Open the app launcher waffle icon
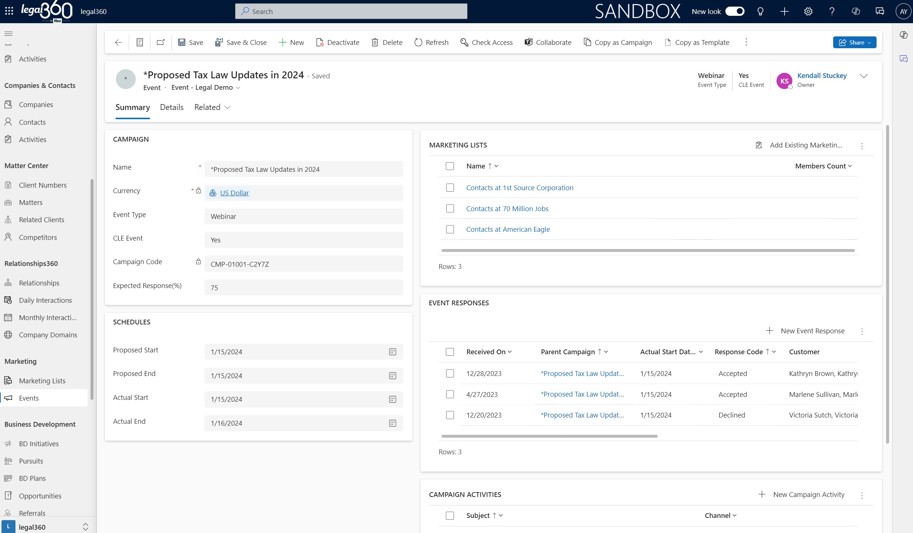Image resolution: width=913 pixels, height=533 pixels. pyautogui.click(x=9, y=11)
